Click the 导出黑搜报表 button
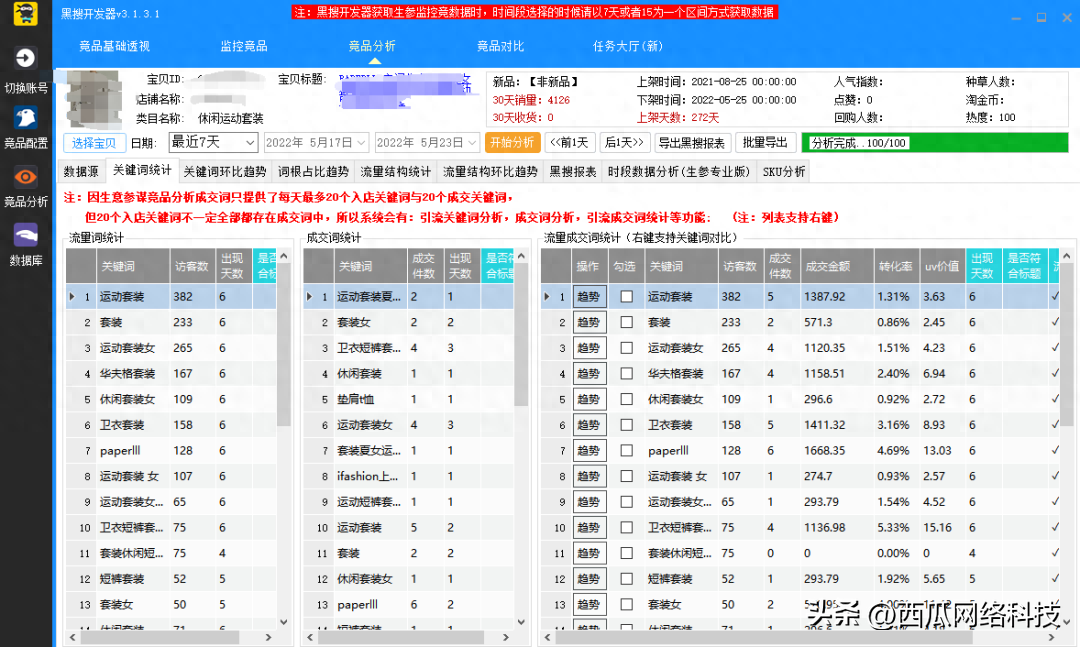This screenshot has height=647, width=1080. coord(692,143)
